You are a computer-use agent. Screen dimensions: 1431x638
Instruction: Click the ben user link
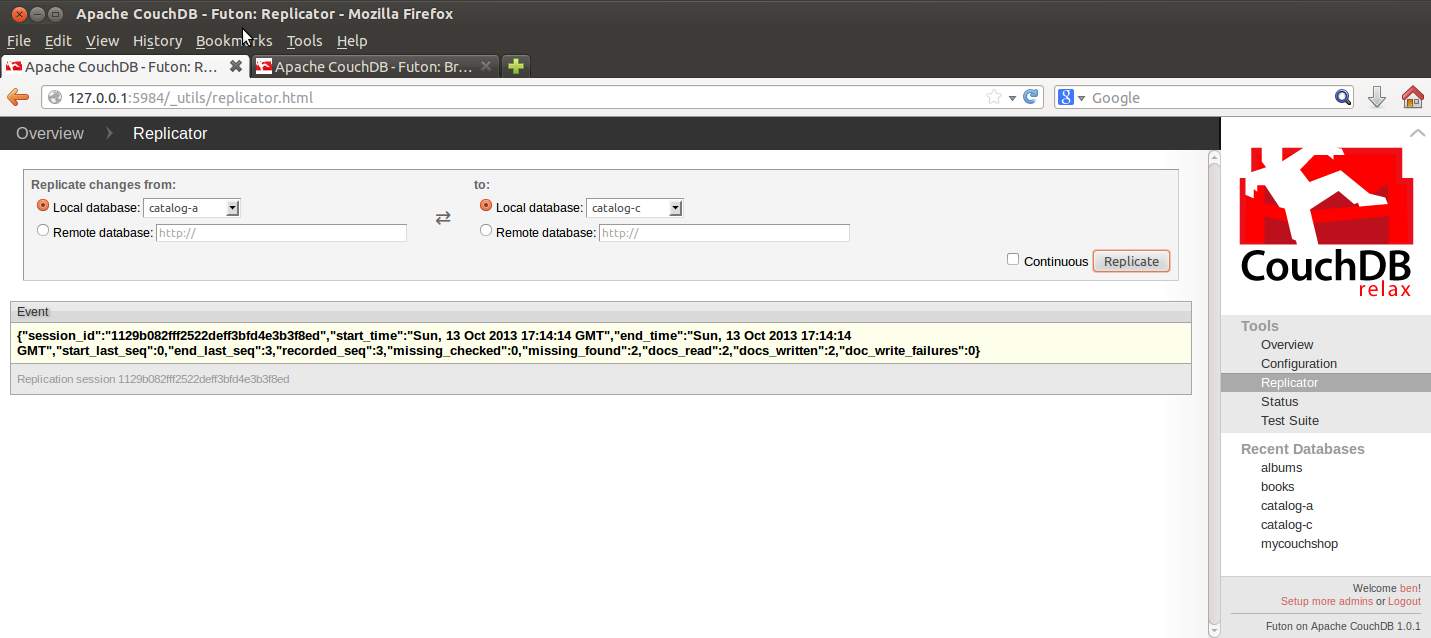point(1408,589)
